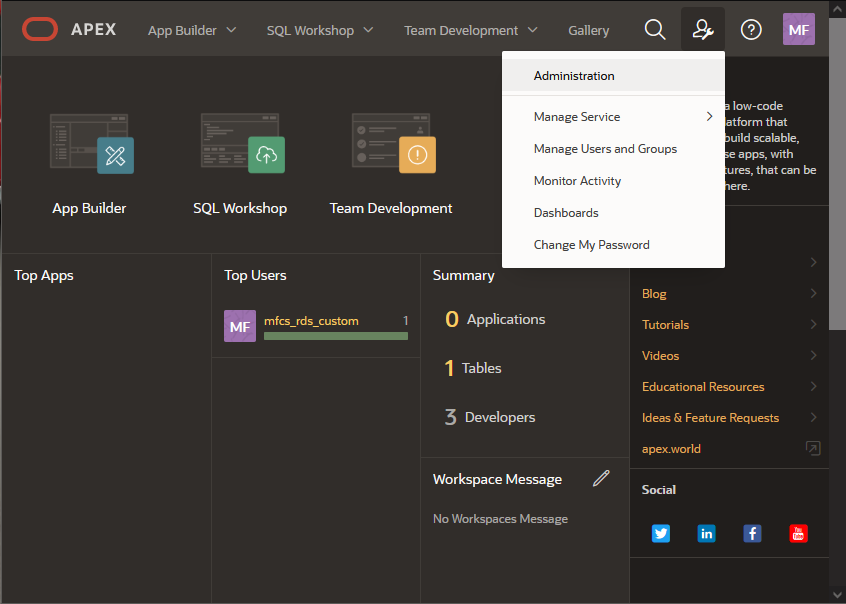
Task: Click the 1 Tables summary entry
Action: [473, 368]
